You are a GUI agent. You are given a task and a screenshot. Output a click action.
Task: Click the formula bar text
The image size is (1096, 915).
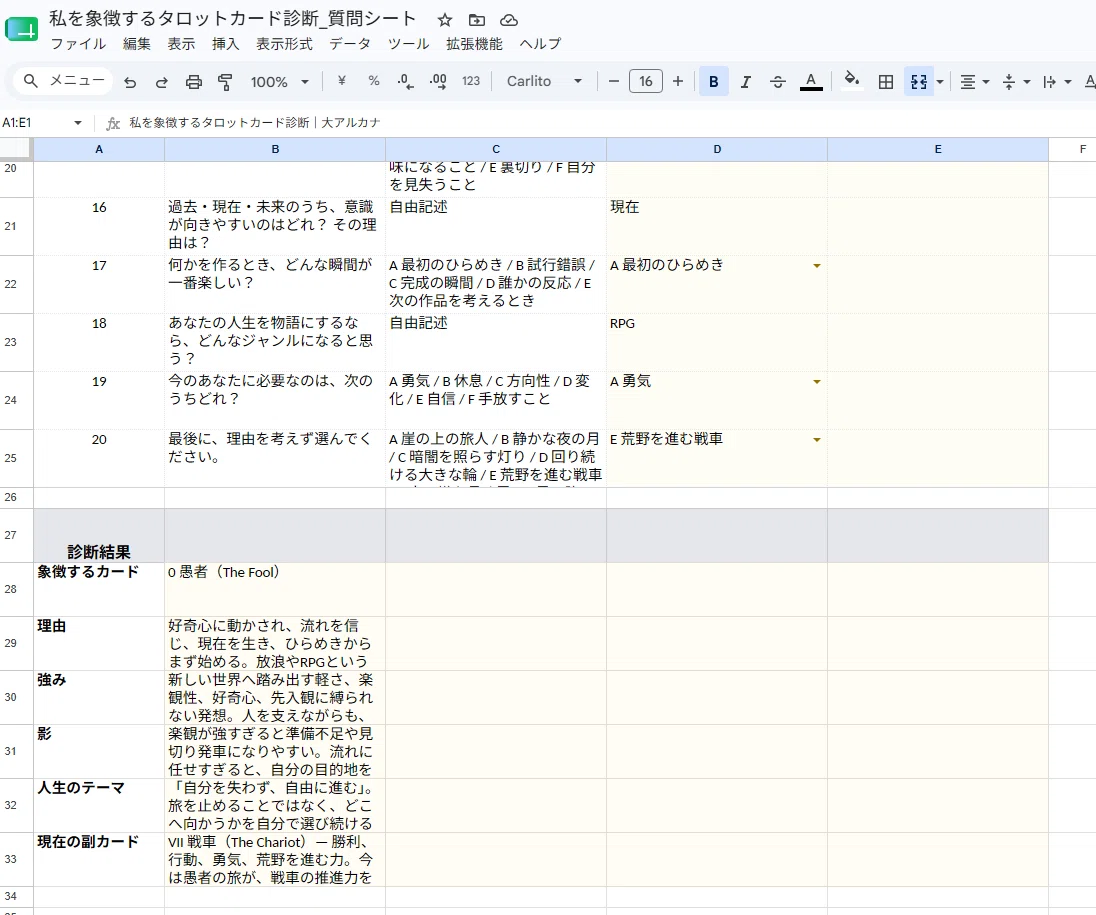[254, 123]
